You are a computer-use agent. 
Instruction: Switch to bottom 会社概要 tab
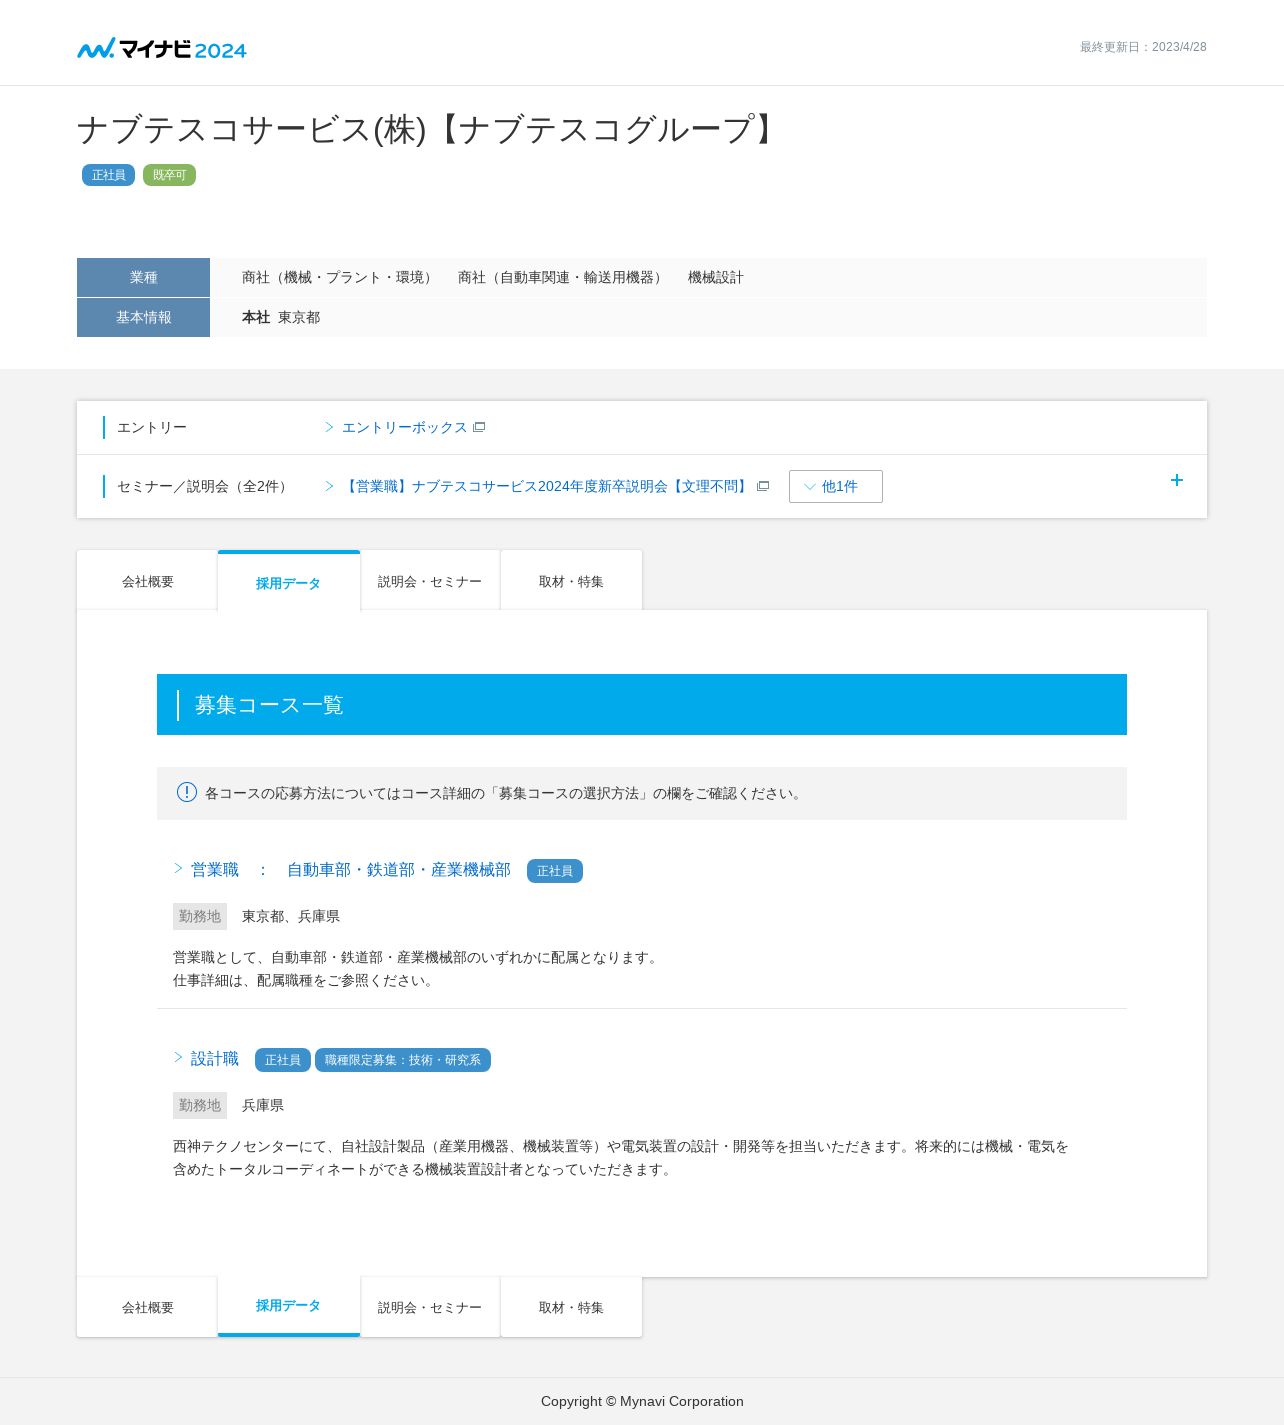point(147,1307)
